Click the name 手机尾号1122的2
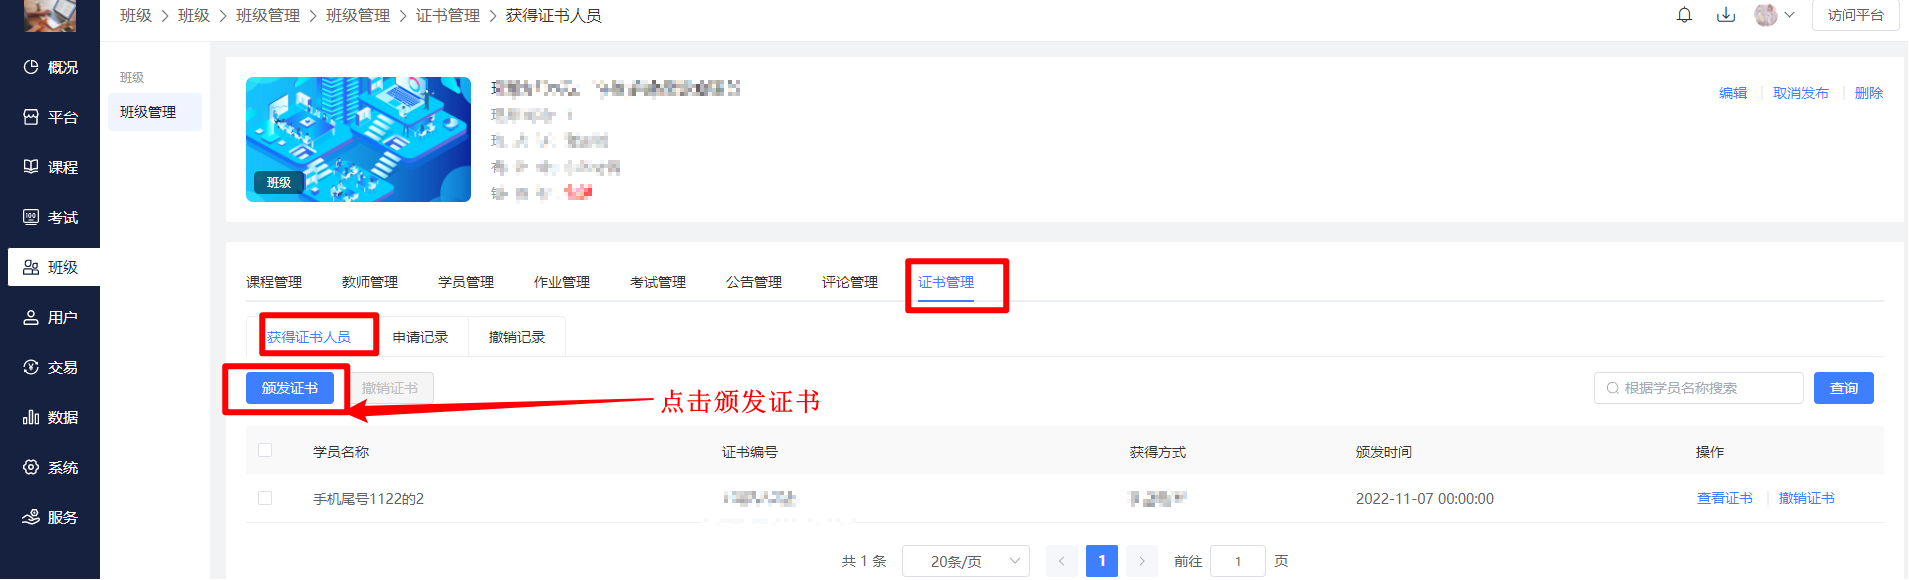 click(369, 499)
